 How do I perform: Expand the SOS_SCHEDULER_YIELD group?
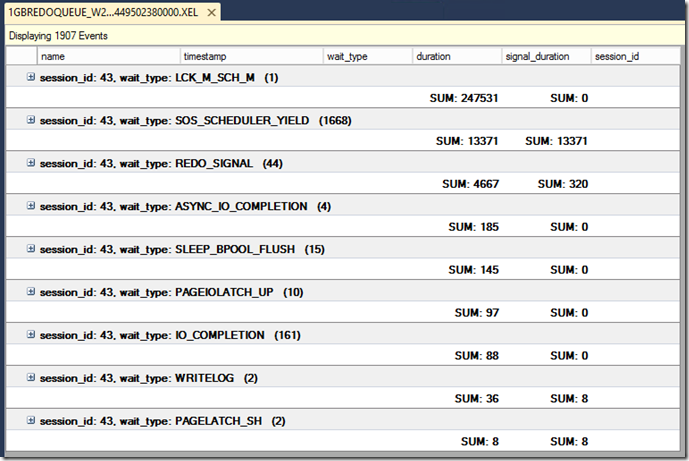[30, 120]
